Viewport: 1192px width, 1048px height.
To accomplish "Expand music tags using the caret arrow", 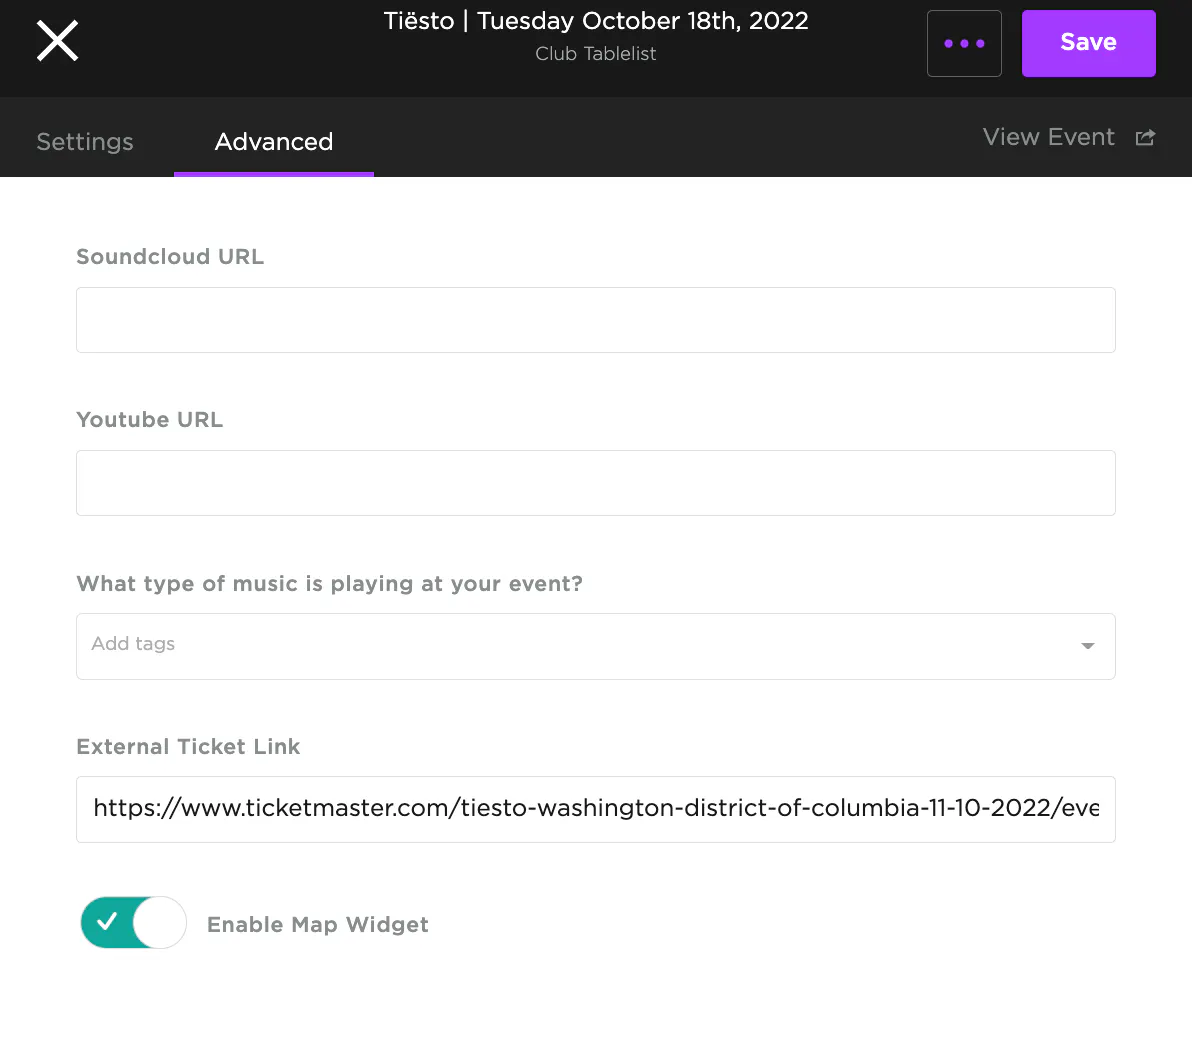I will pyautogui.click(x=1087, y=646).
